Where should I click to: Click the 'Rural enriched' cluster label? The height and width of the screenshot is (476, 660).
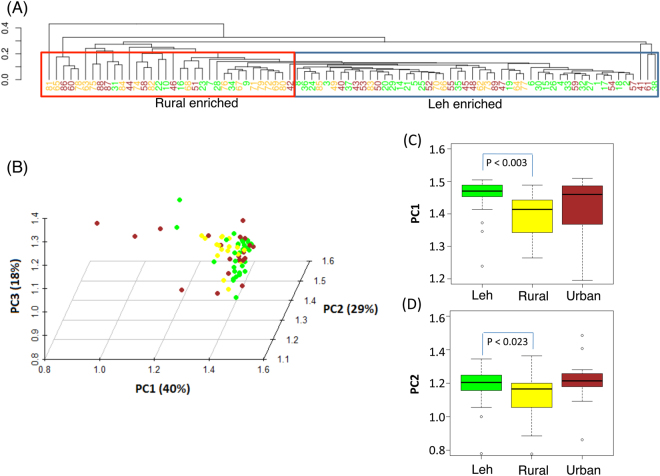click(x=197, y=103)
